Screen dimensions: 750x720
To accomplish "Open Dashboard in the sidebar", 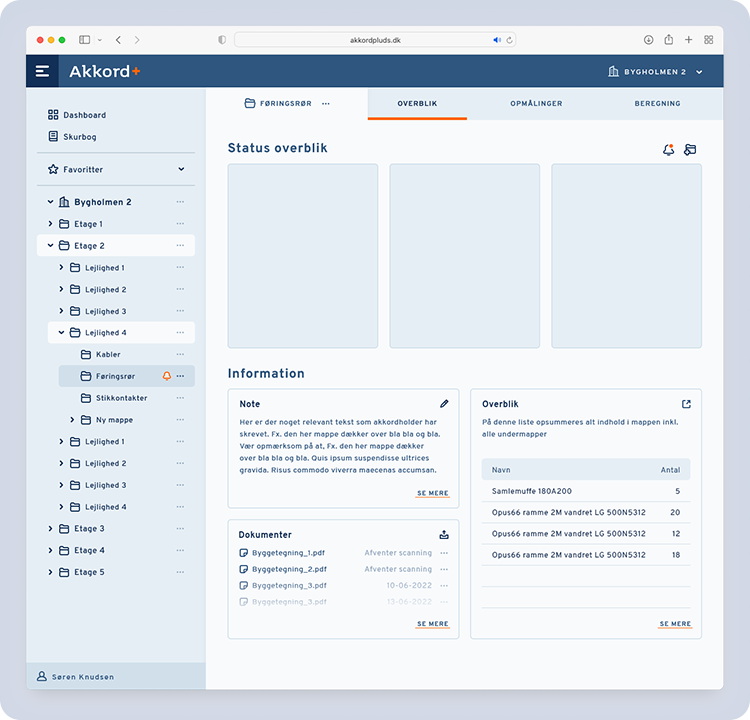I will pyautogui.click(x=84, y=115).
